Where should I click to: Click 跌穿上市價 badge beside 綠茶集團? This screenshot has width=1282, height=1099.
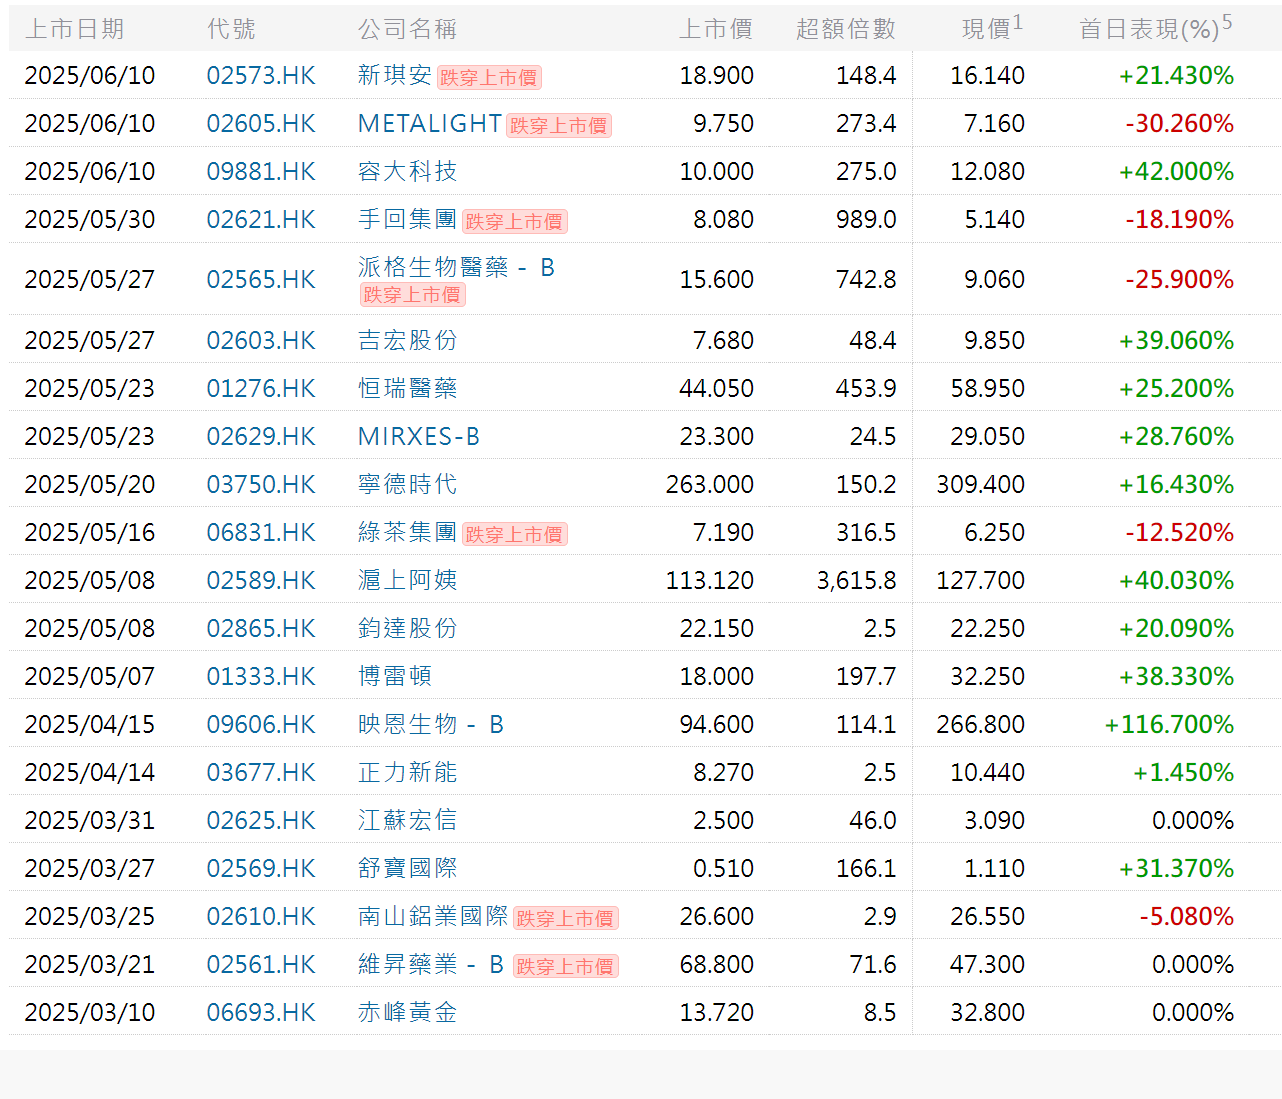pyautogui.click(x=515, y=535)
